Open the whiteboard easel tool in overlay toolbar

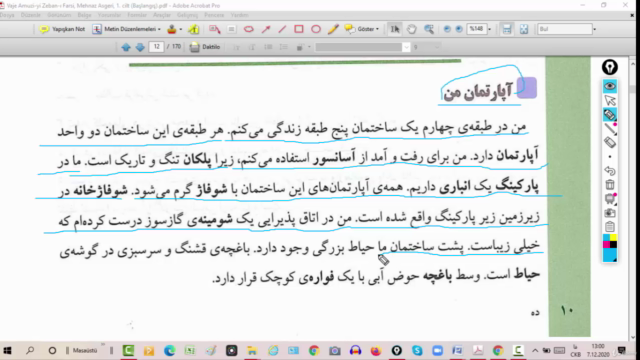tap(610, 199)
